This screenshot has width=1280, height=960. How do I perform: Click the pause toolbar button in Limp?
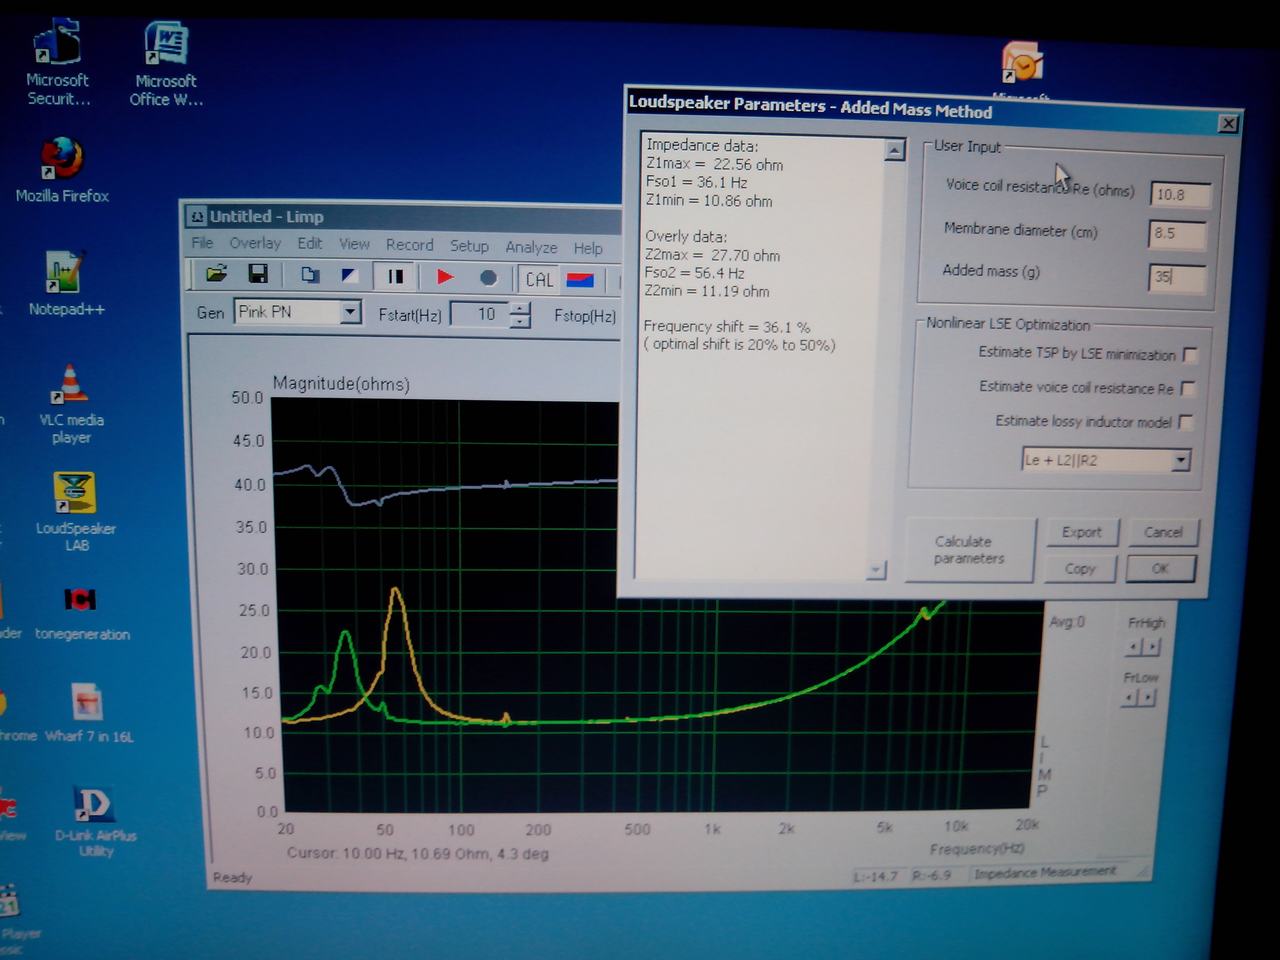395,277
